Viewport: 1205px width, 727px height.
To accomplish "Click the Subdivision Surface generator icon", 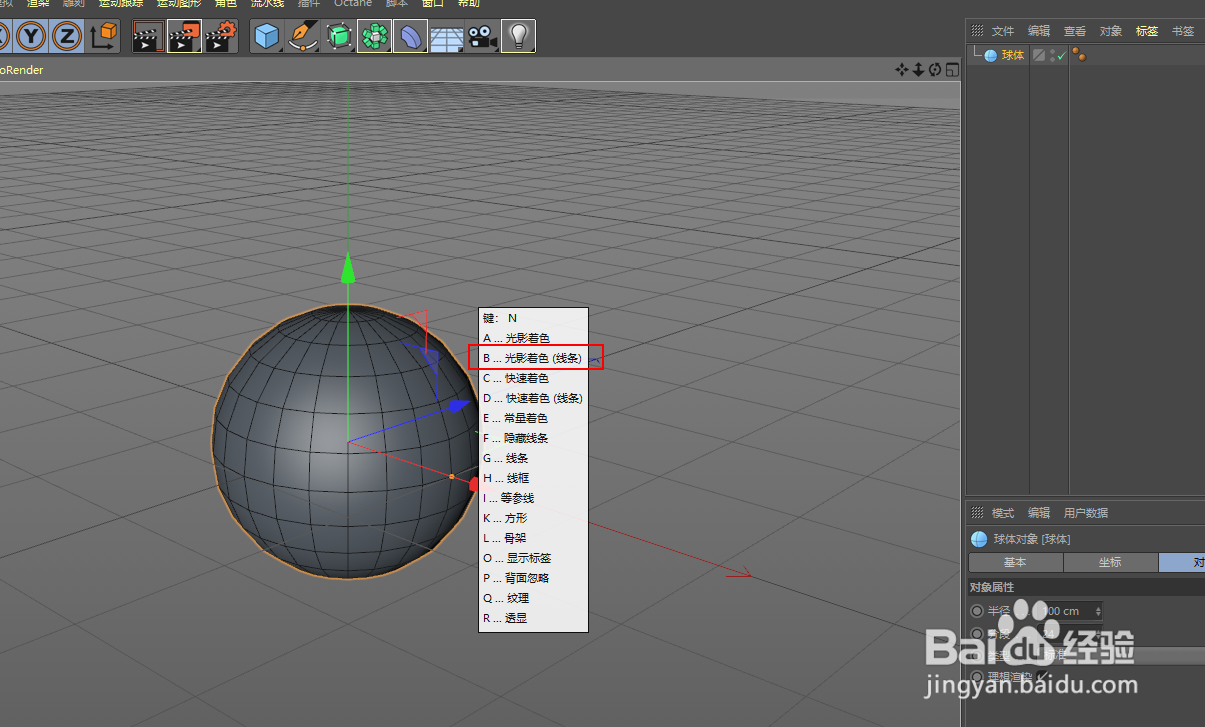I will point(338,36).
